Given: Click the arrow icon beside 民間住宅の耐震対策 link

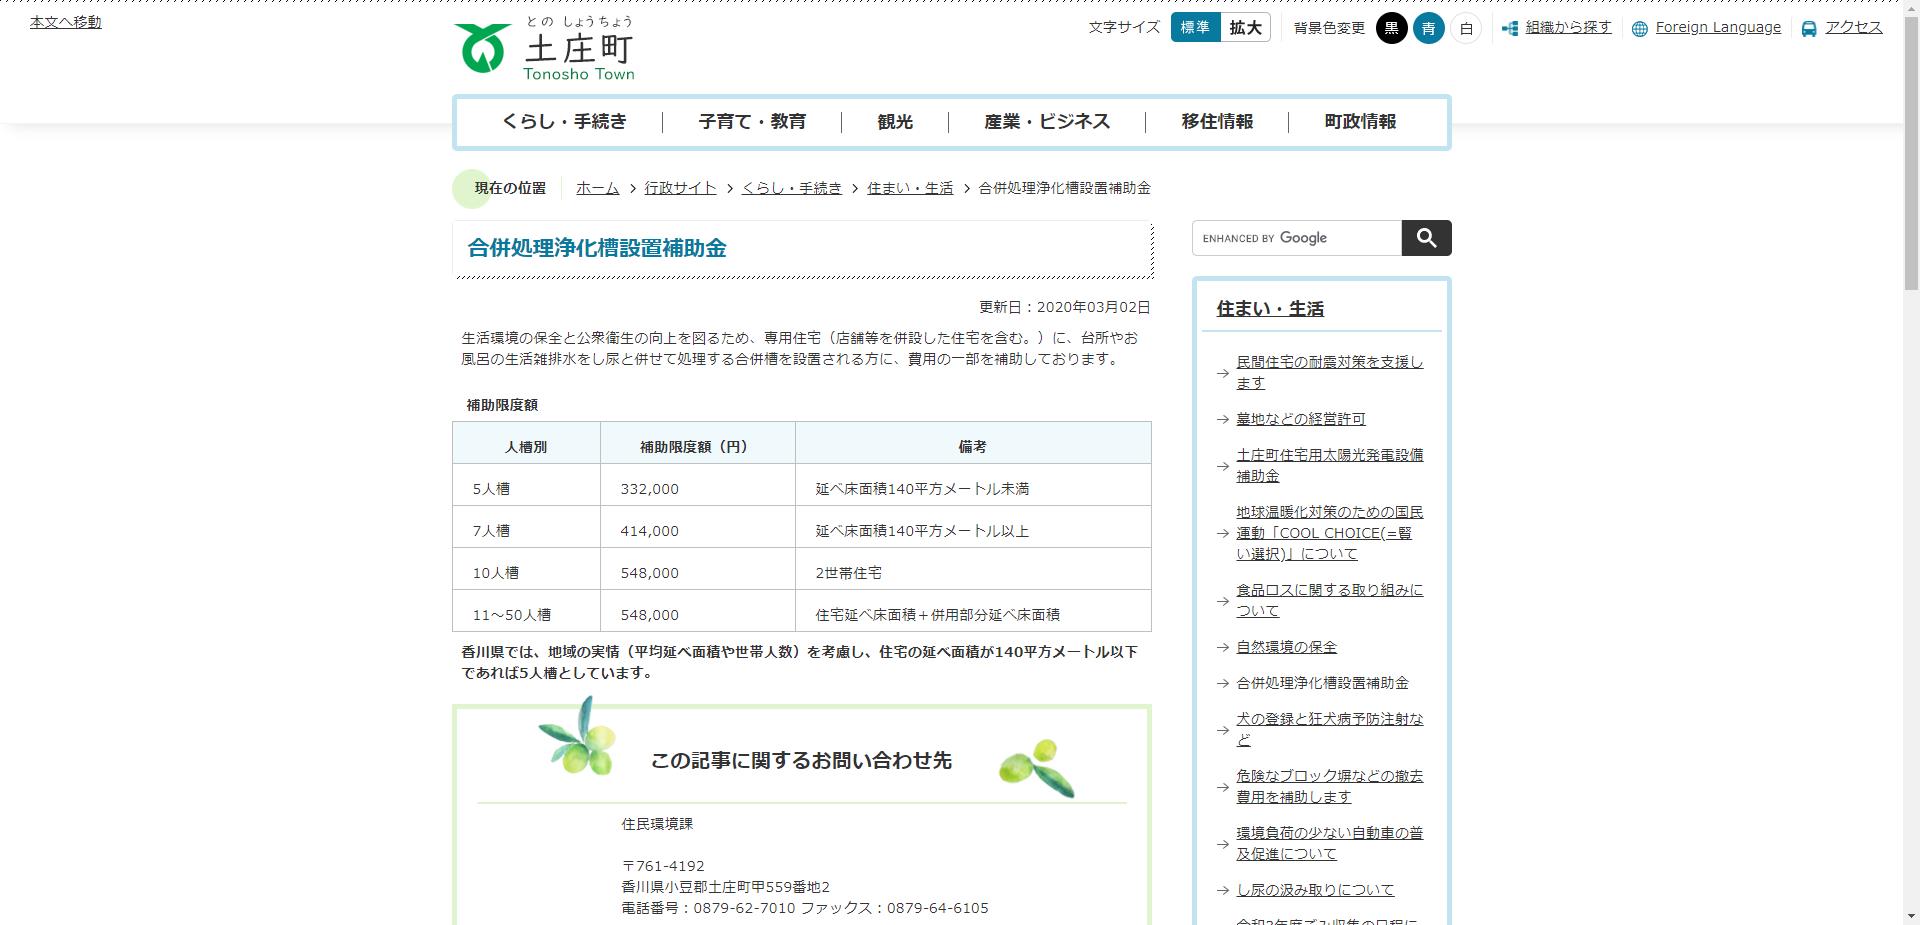Looking at the screenshot, I should (x=1222, y=373).
